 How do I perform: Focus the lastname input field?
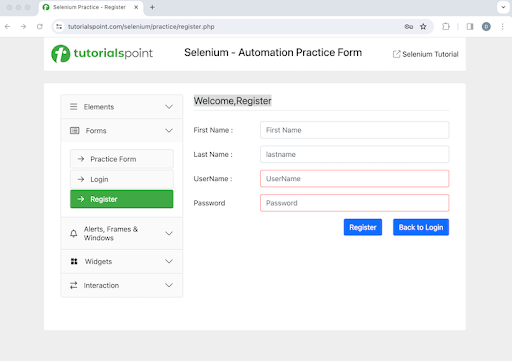355,154
